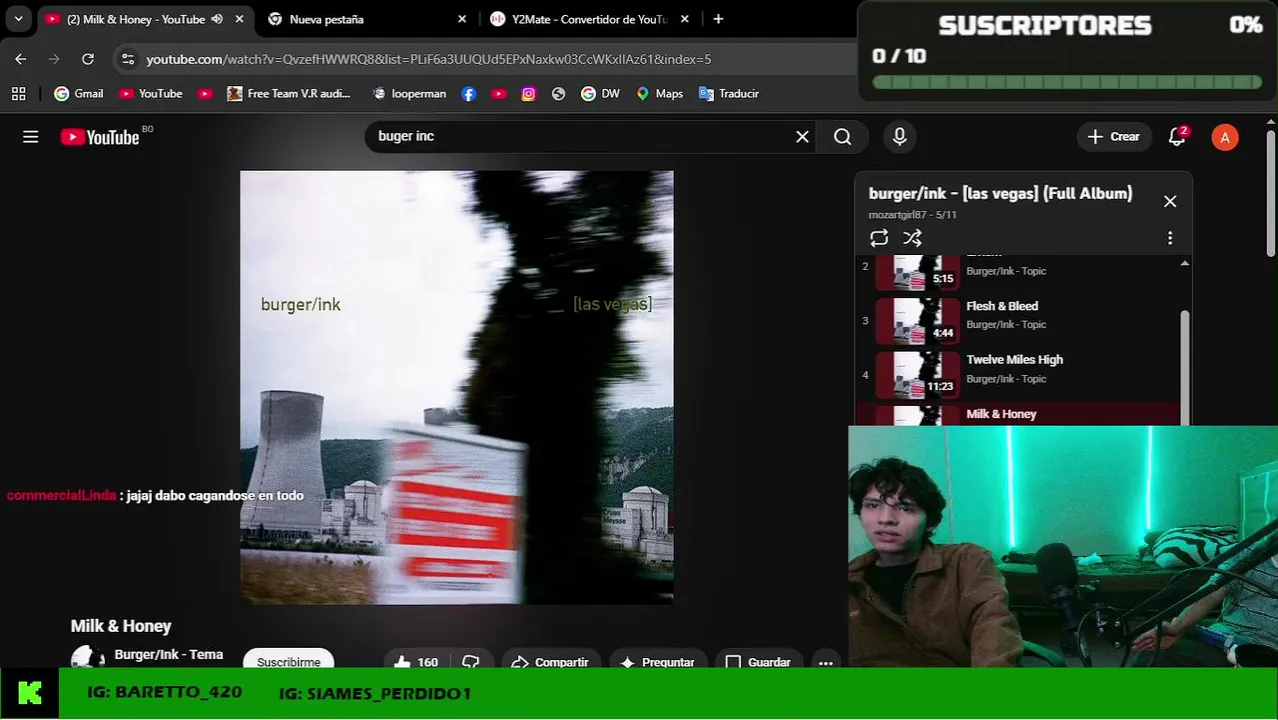This screenshot has width=1278, height=720.
Task: Click the playlist scroll-up arrow
Action: click(x=1185, y=263)
